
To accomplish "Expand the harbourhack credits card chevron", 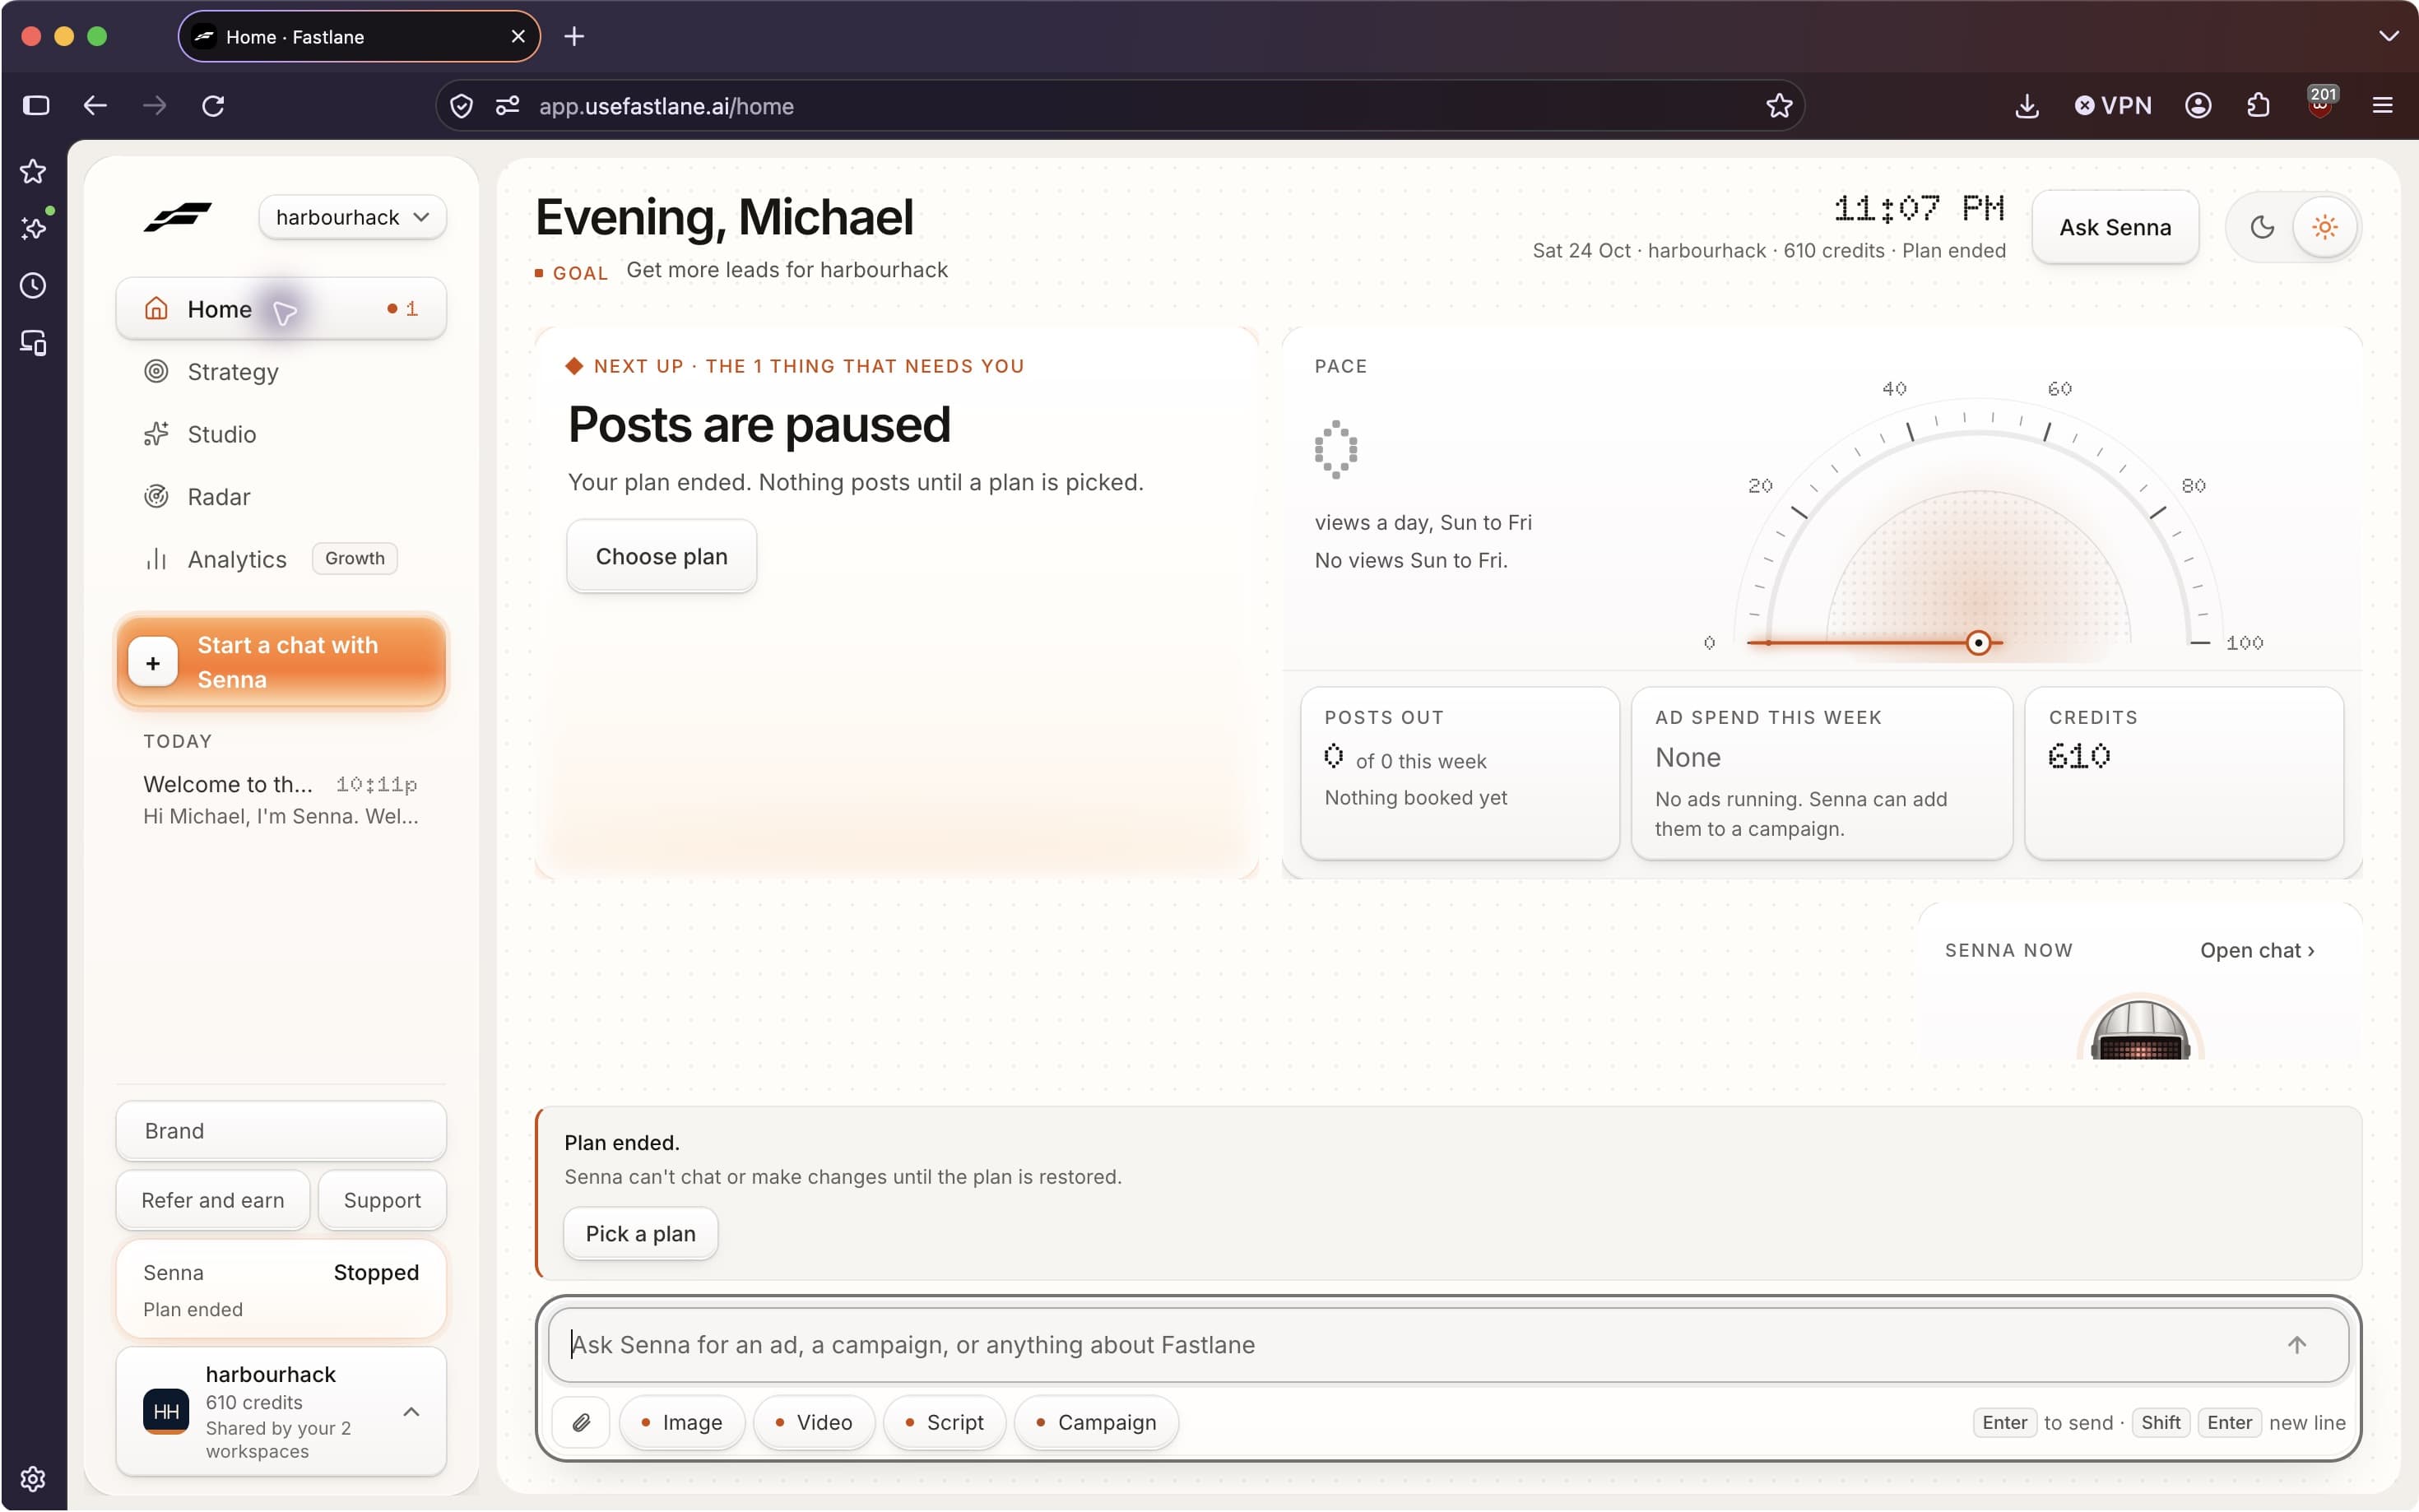I will 411,1412.
